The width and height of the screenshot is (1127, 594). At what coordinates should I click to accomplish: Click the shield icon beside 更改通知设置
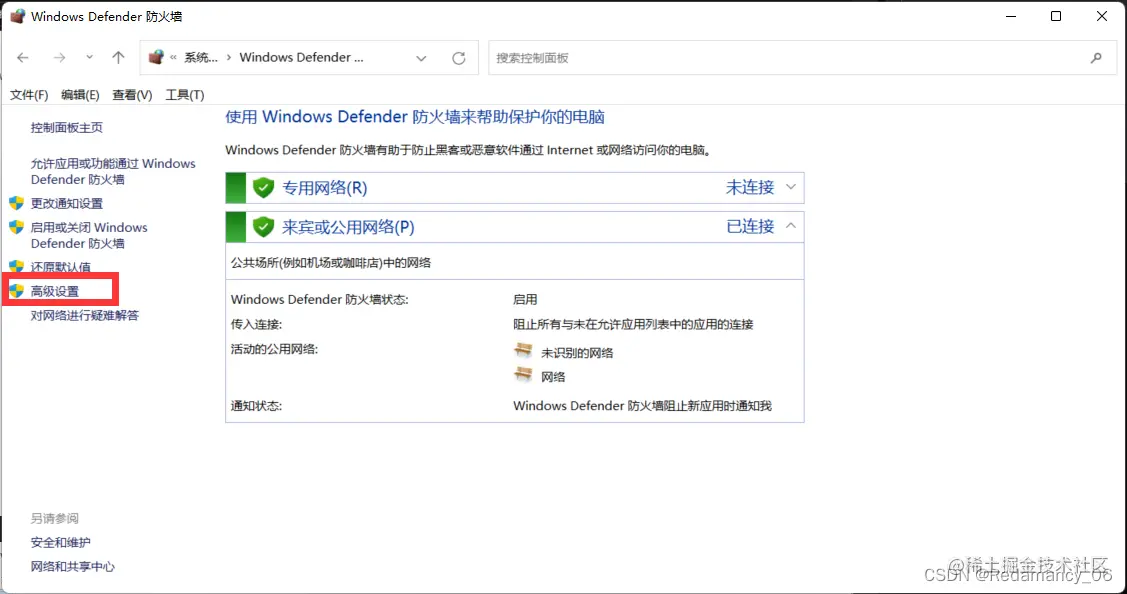(x=17, y=203)
